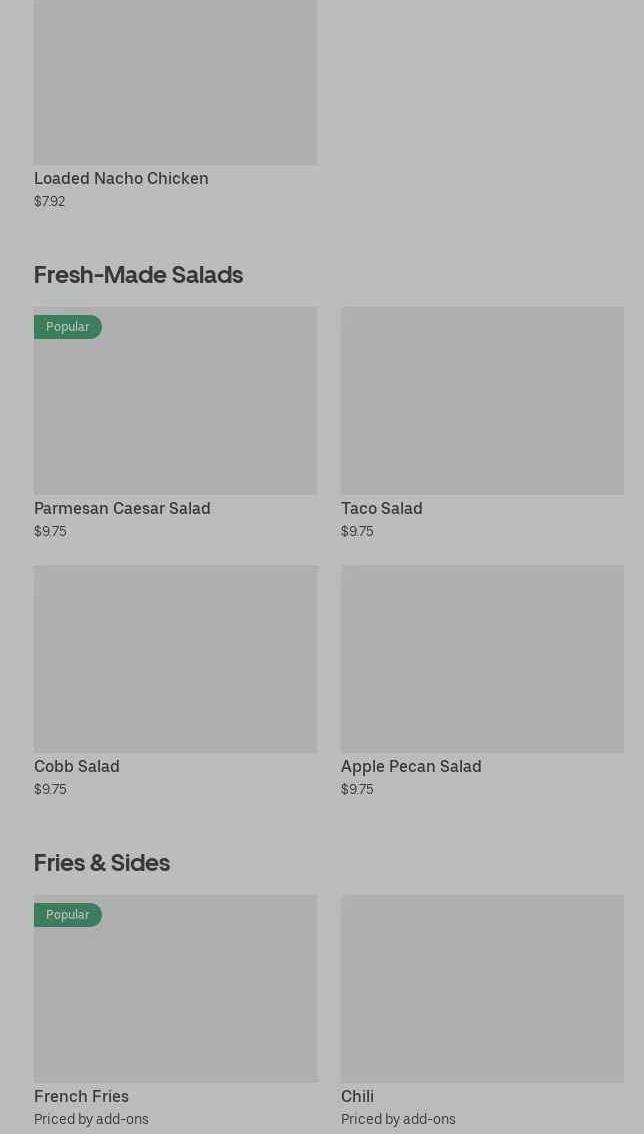This screenshot has width=644, height=1134.
Task: Open the Loaded Nacho Chicken photo
Action: pos(175,82)
